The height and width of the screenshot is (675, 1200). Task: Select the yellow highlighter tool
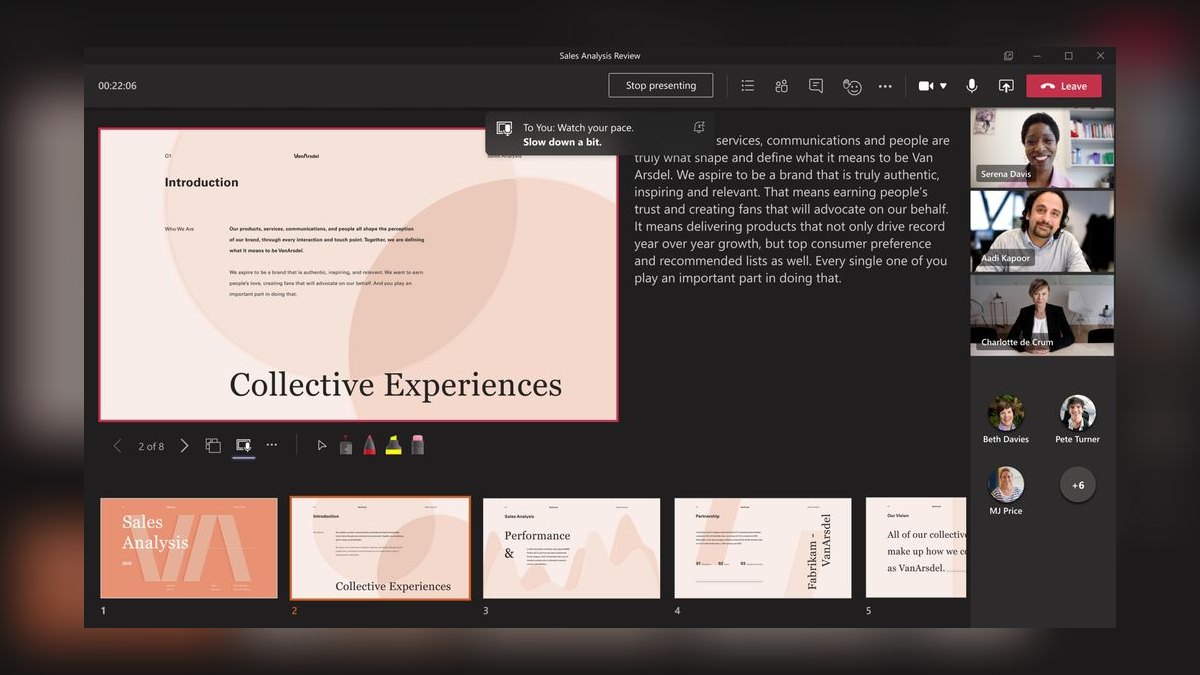click(x=394, y=445)
